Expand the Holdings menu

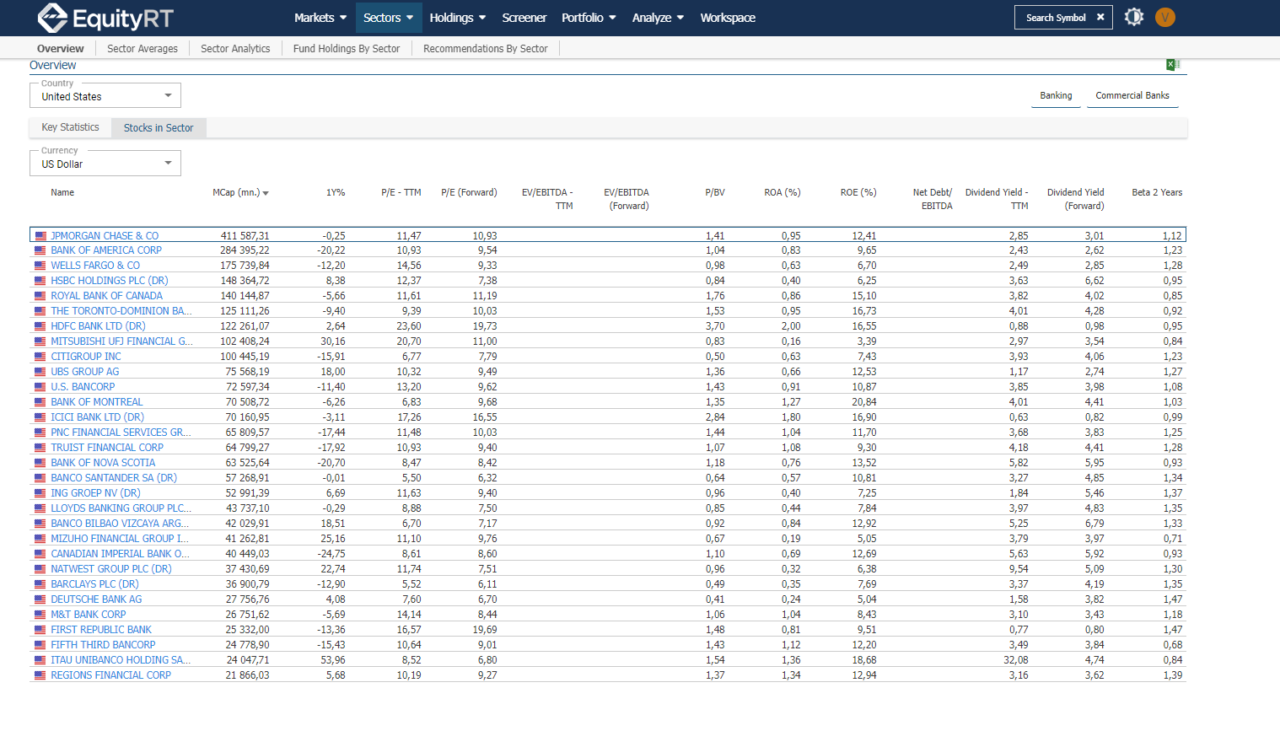tap(457, 18)
